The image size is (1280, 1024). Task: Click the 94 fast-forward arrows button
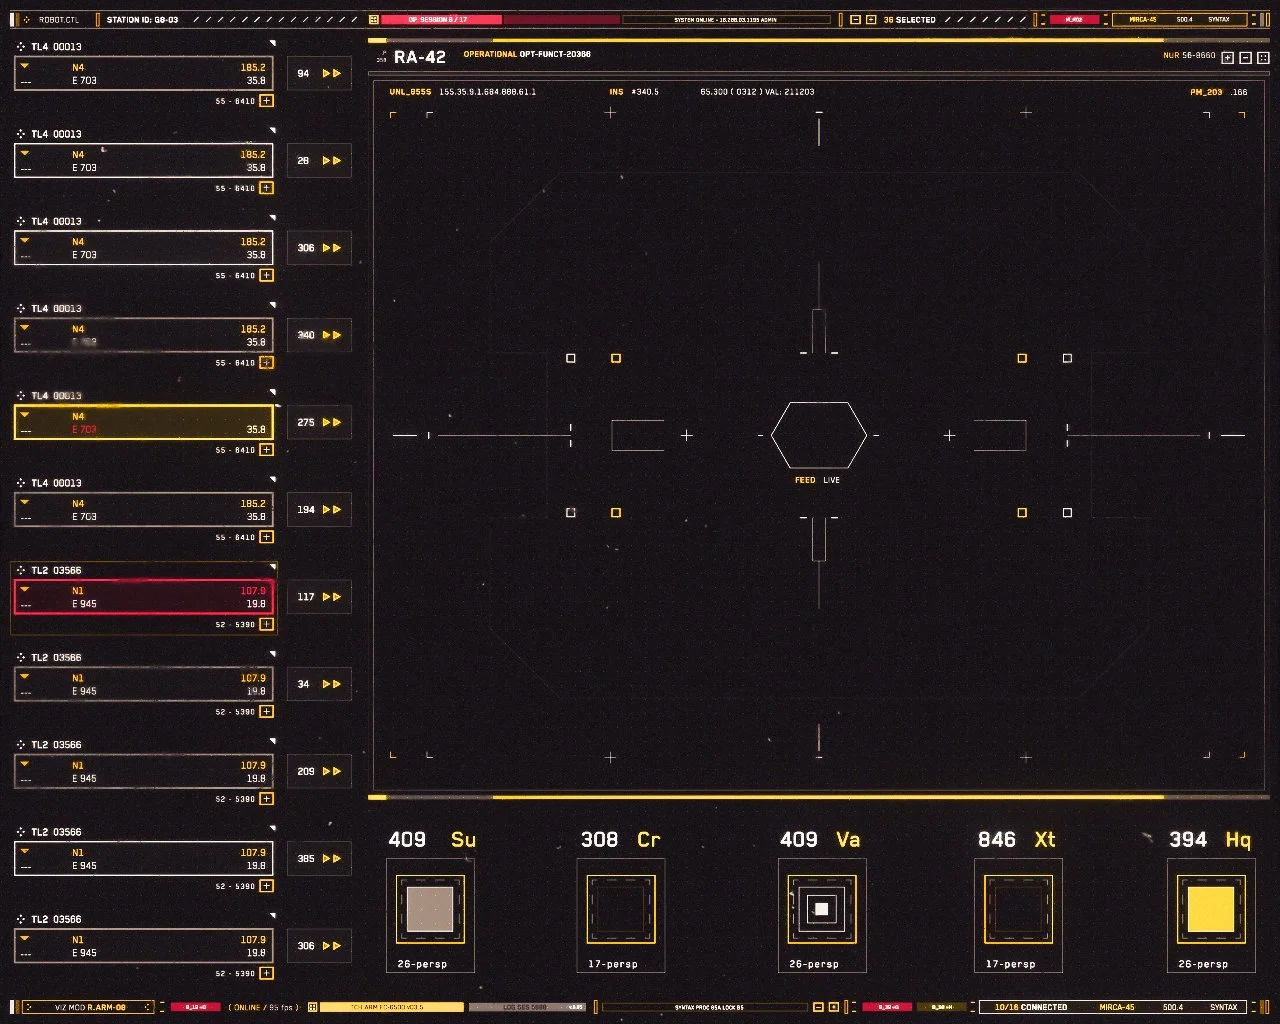[x=320, y=73]
